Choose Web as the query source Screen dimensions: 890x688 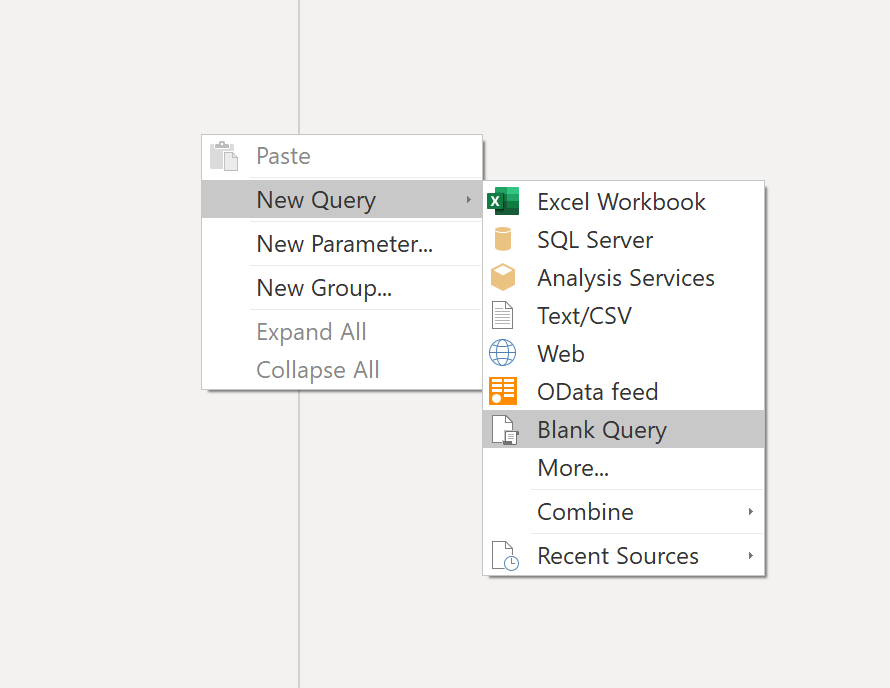pyautogui.click(x=623, y=354)
